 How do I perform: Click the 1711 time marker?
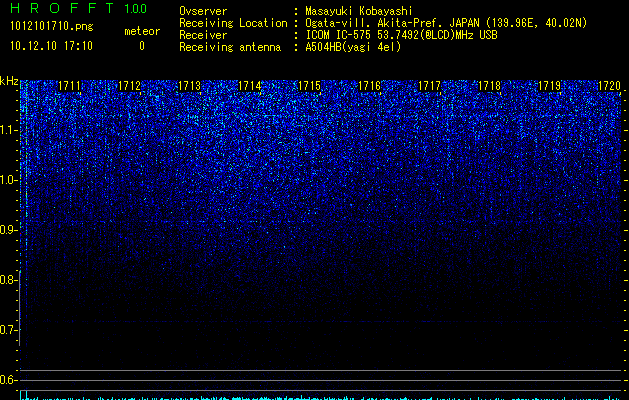tap(69, 86)
